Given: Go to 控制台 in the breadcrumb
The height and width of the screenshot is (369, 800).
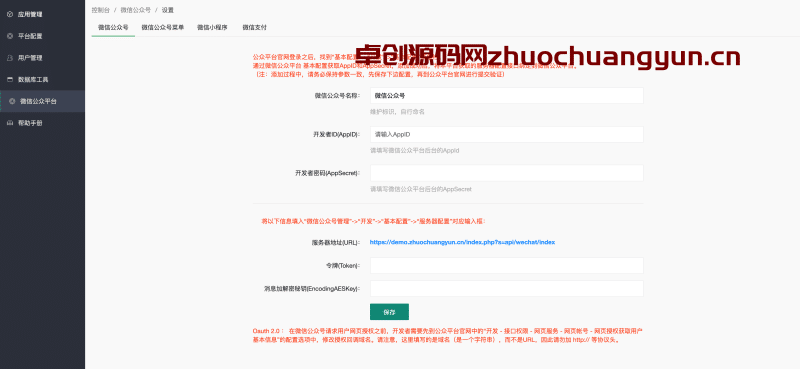Looking at the screenshot, I should click(x=101, y=10).
